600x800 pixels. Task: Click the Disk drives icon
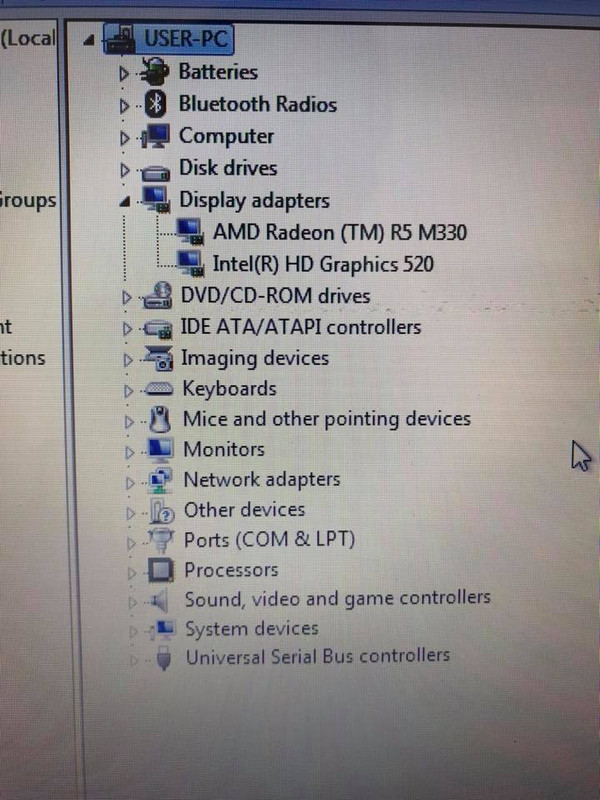(x=156, y=171)
